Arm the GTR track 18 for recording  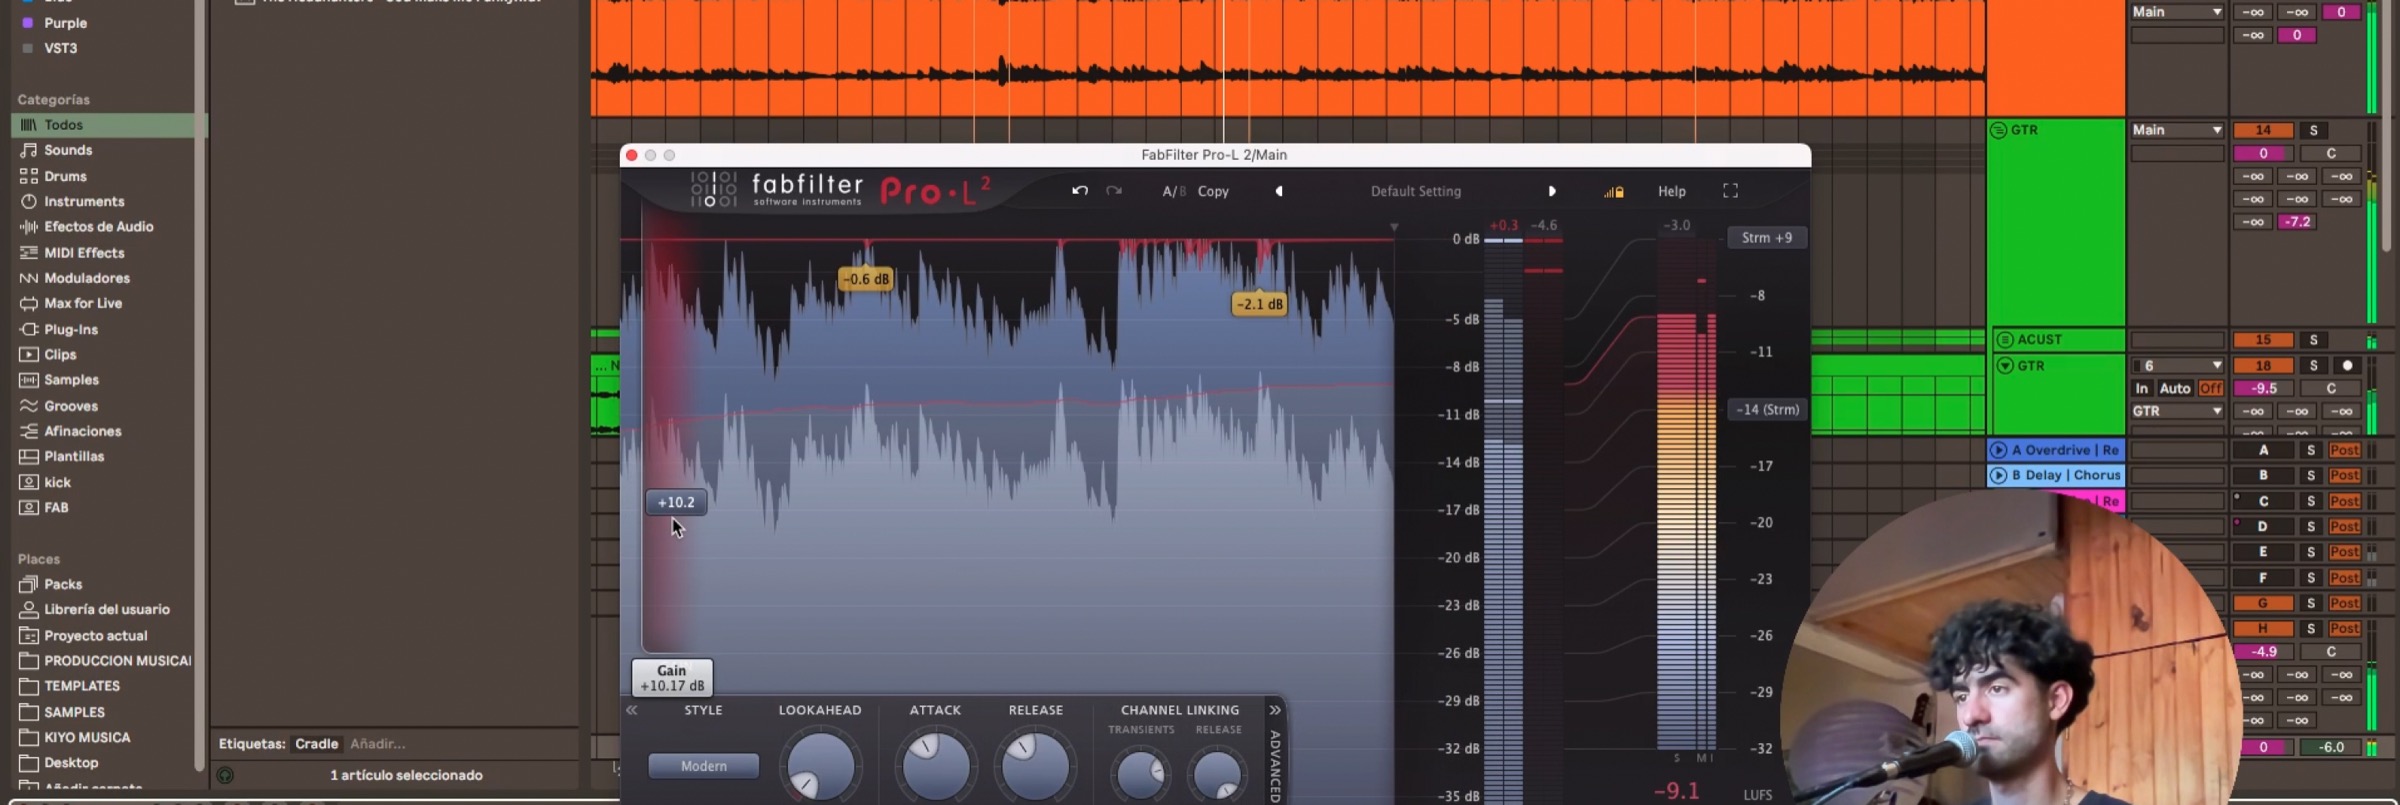coord(2347,365)
